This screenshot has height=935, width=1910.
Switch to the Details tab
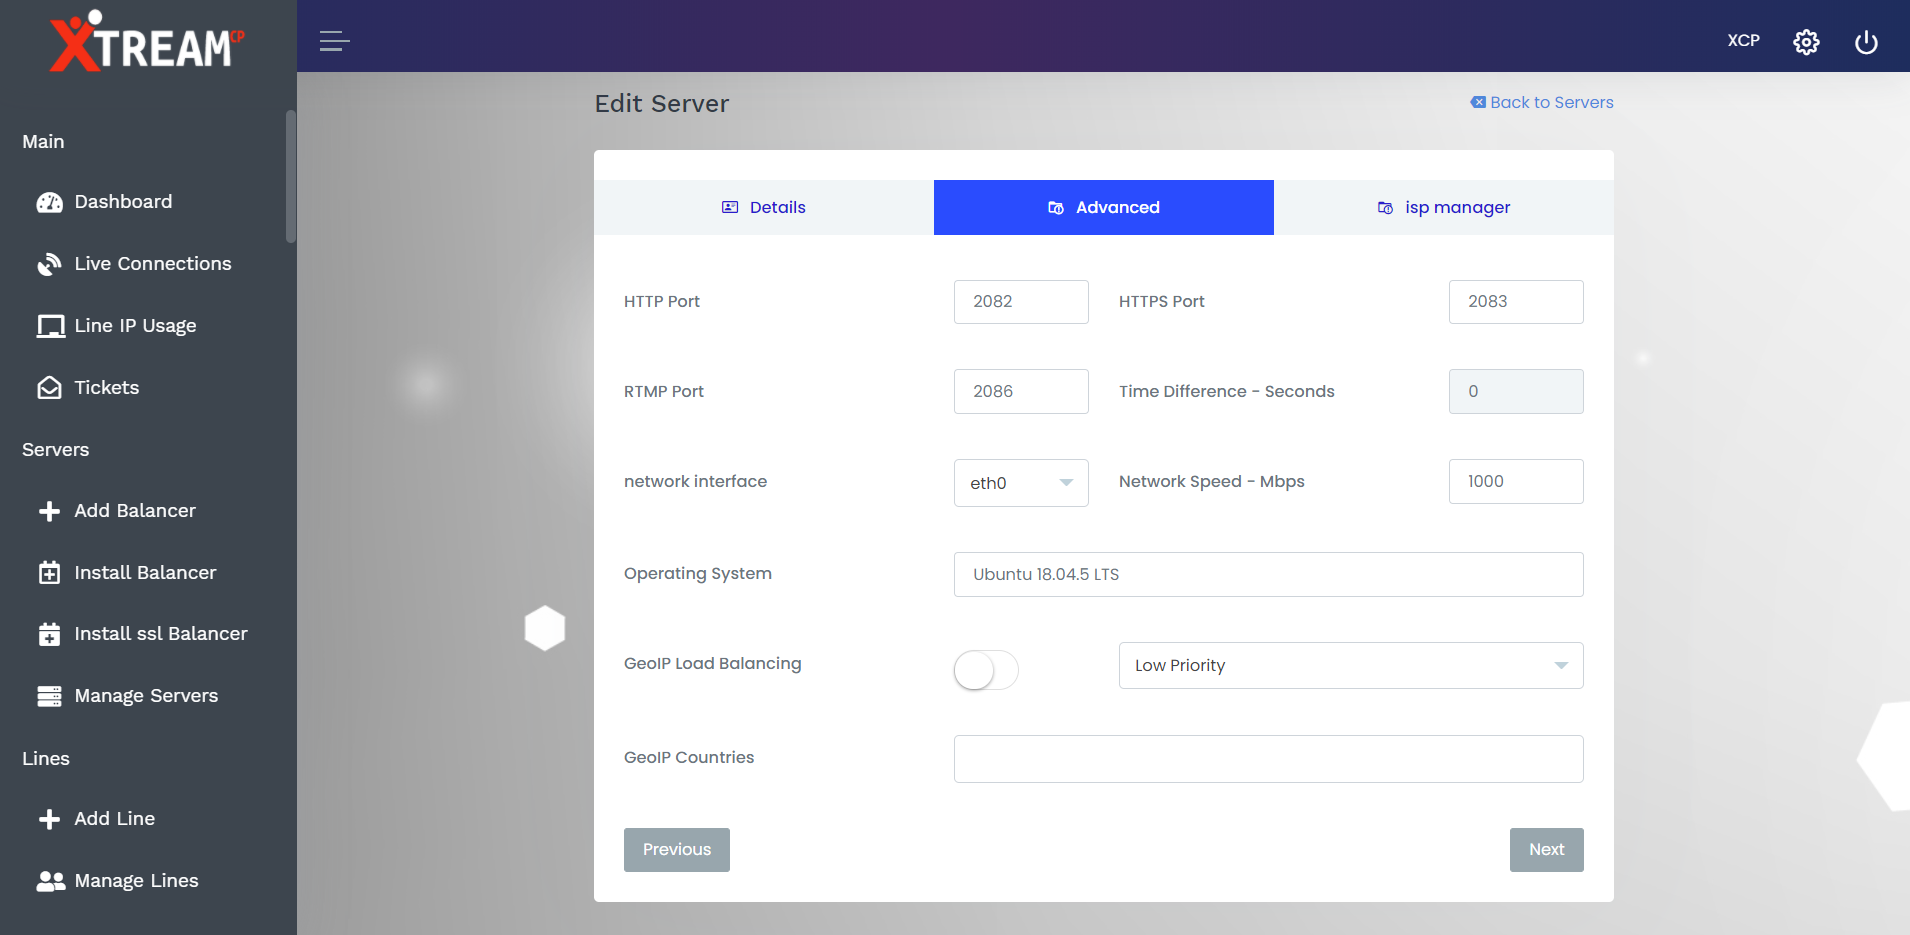coord(764,208)
